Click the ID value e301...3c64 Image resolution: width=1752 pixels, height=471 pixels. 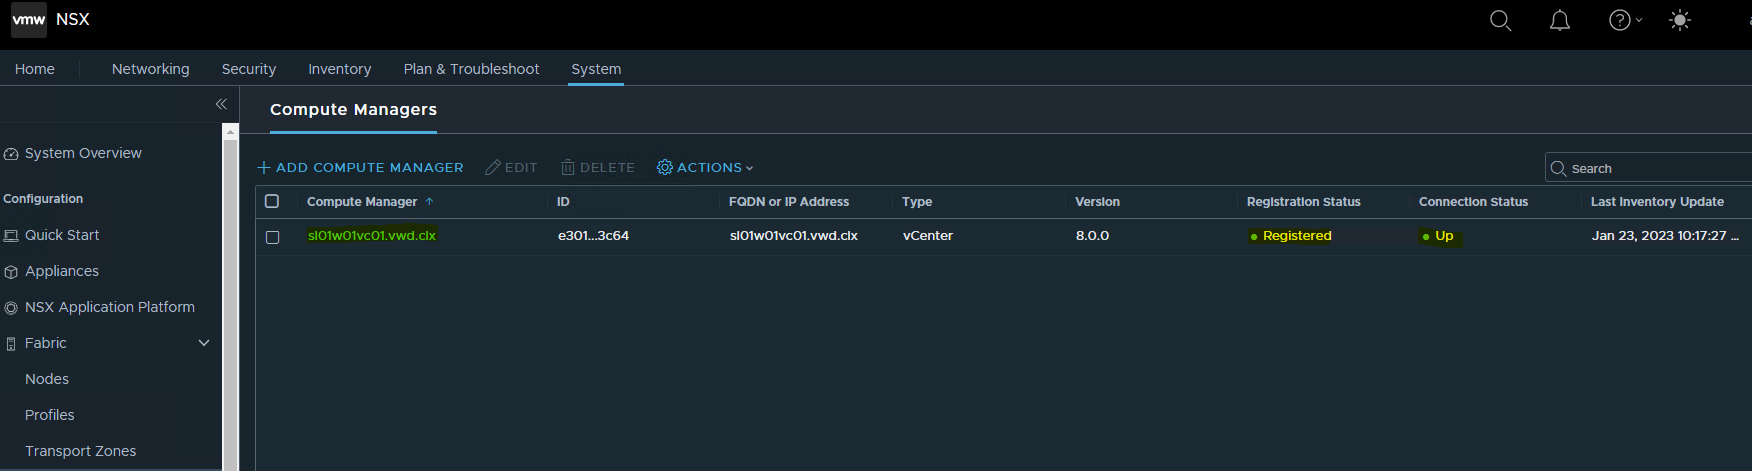[594, 236]
